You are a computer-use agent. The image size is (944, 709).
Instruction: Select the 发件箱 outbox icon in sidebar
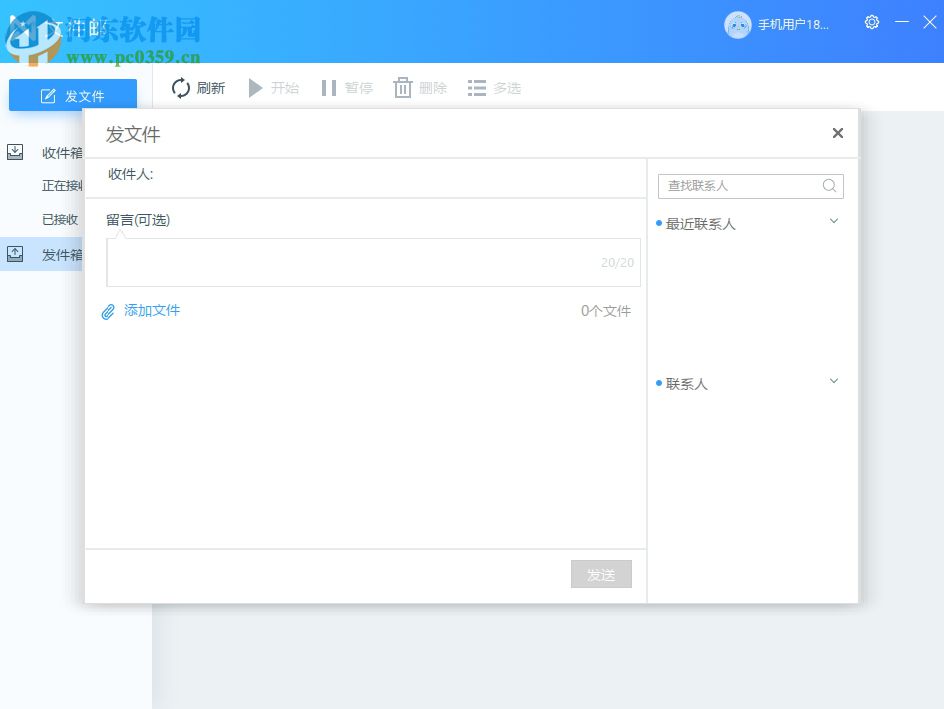tap(15, 253)
